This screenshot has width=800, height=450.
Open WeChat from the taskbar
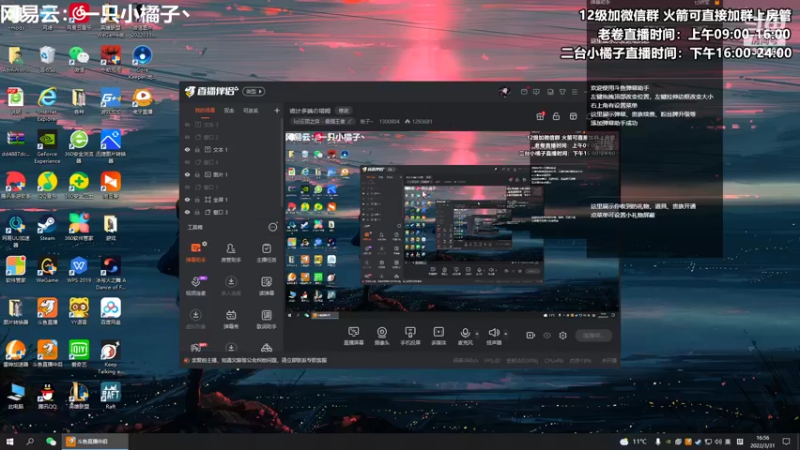51,441
